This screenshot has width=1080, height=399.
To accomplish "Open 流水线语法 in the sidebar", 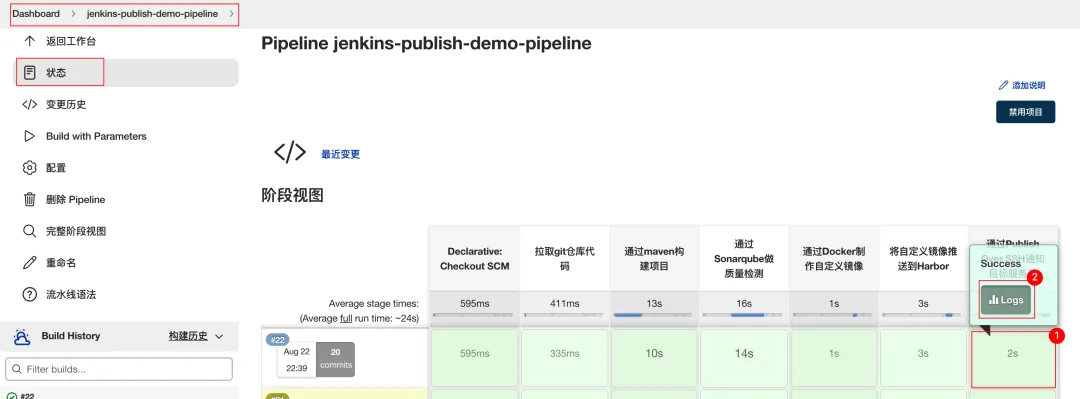I will tap(71, 295).
